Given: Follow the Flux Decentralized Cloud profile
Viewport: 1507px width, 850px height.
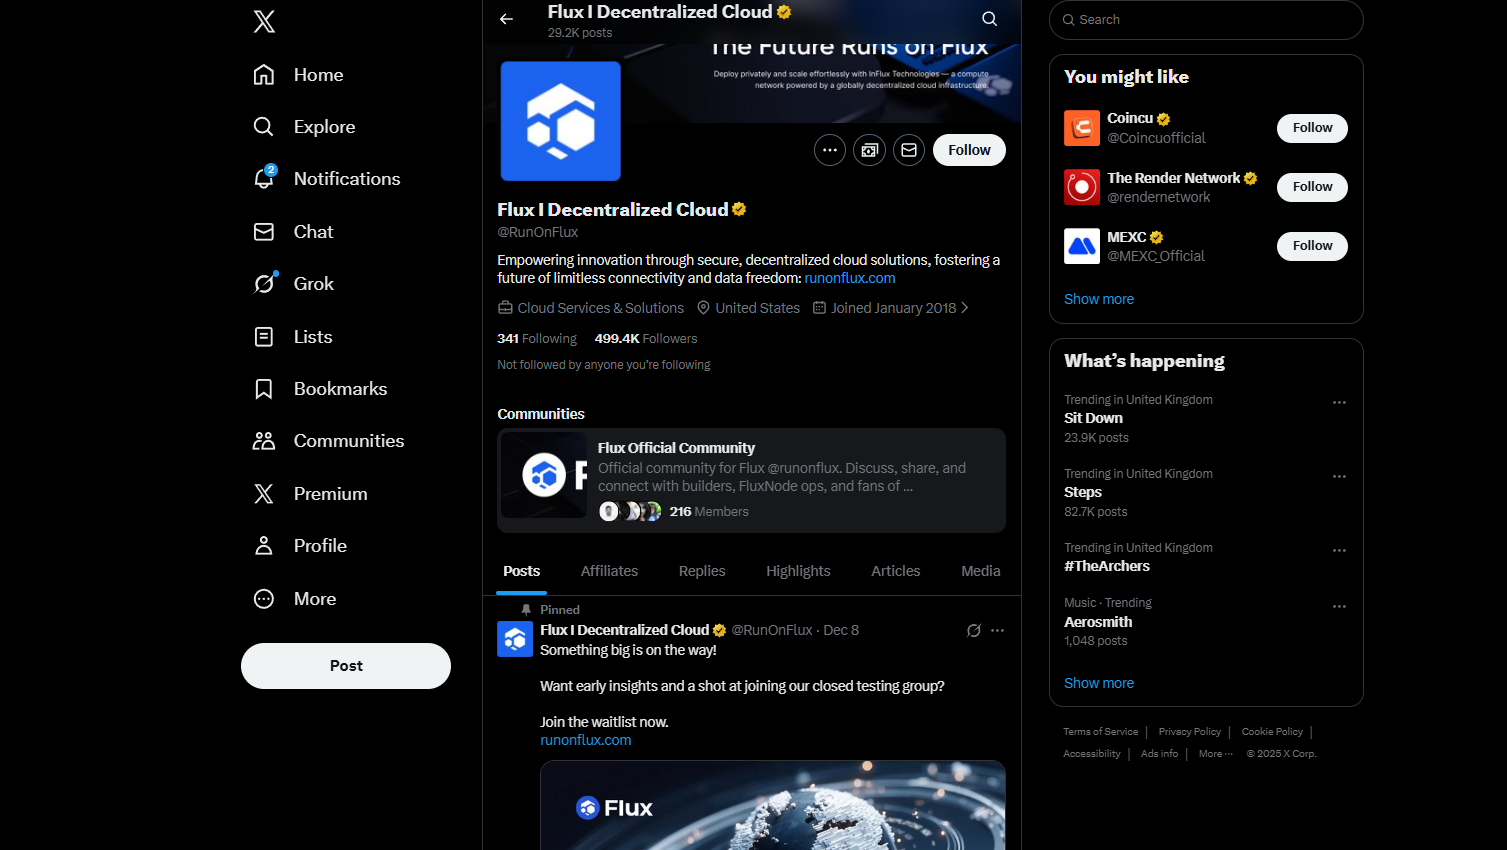Looking at the screenshot, I should [x=968, y=150].
